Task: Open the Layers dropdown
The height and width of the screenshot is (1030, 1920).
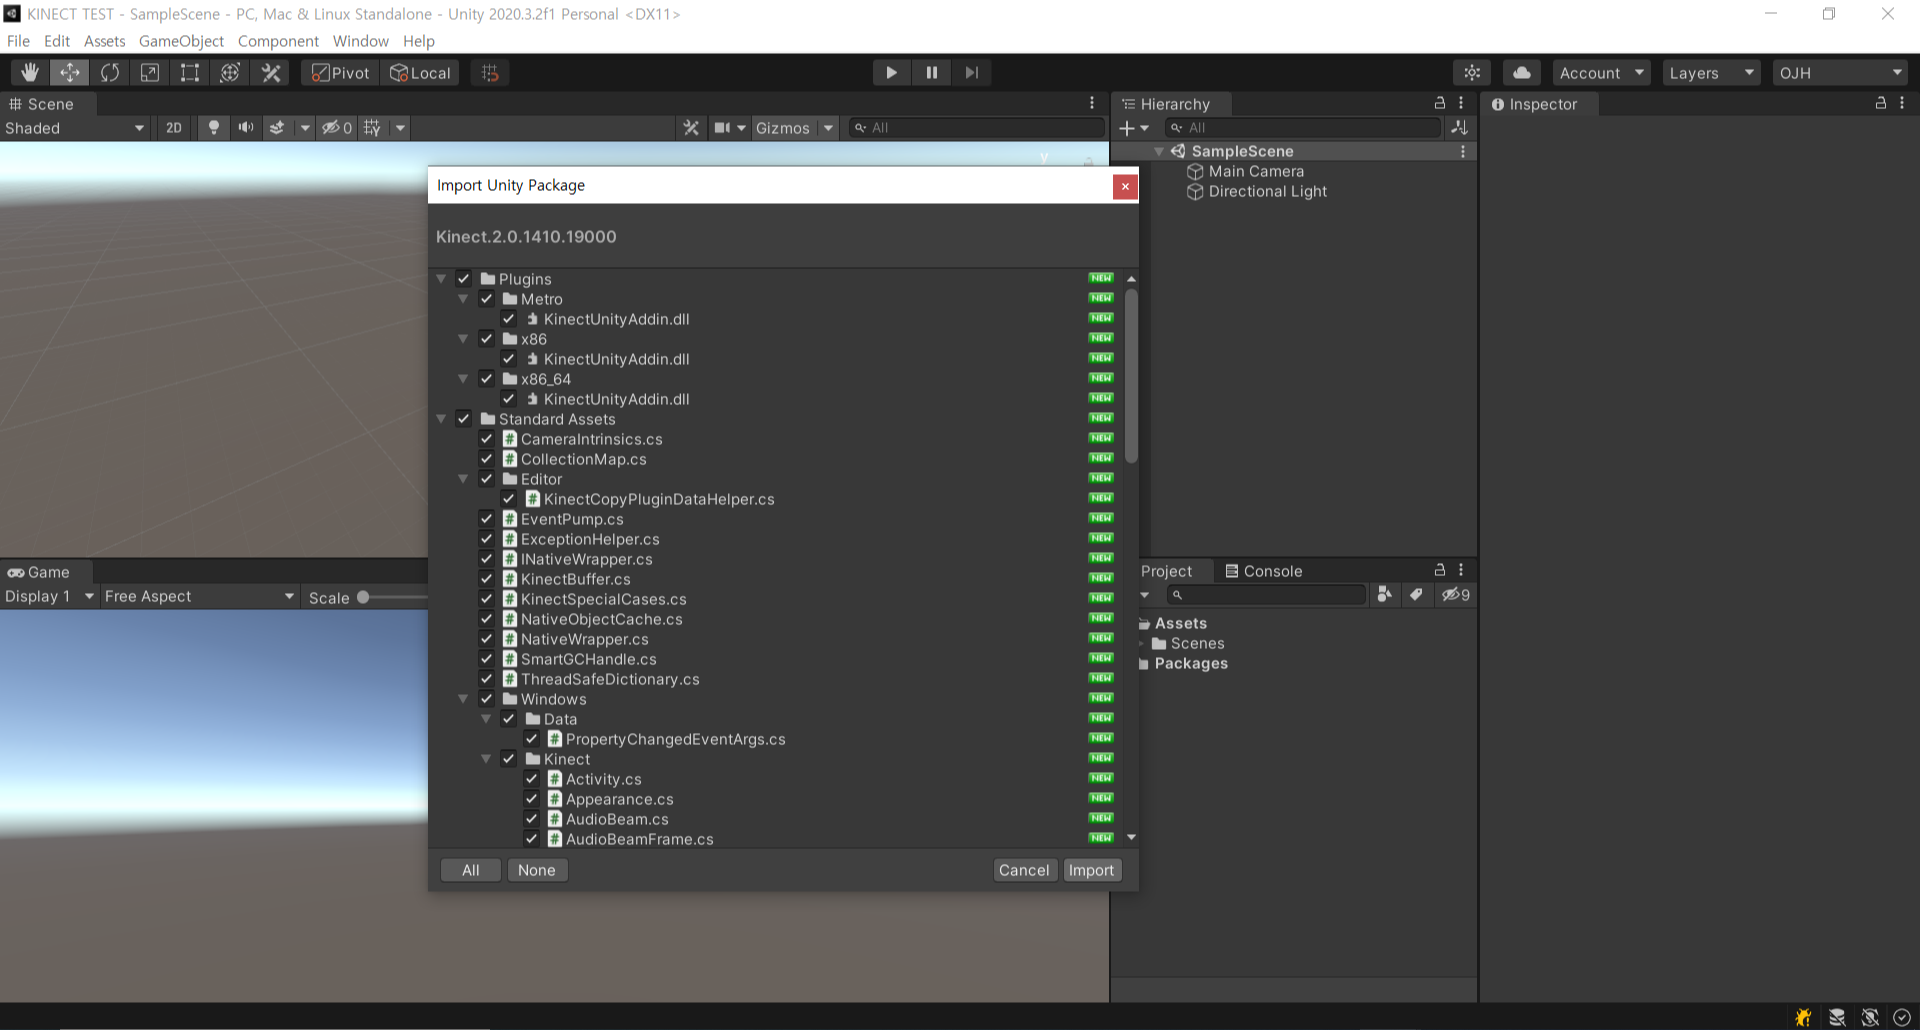Action: click(1711, 73)
